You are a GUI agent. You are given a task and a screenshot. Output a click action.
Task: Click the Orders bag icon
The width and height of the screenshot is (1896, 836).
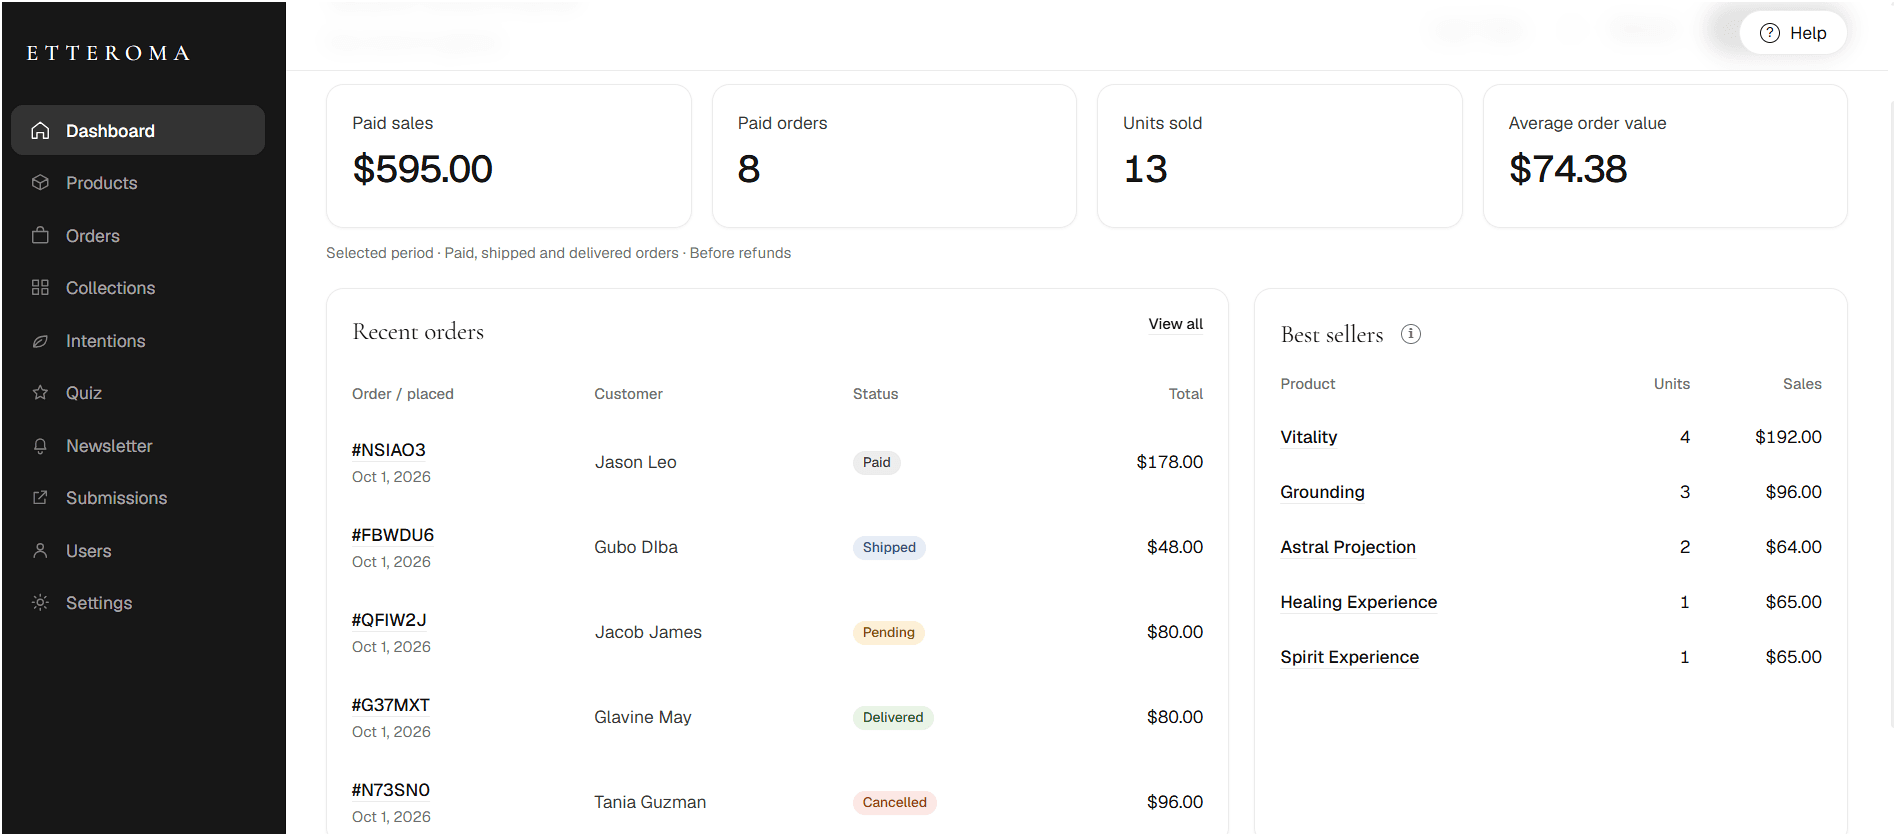(40, 236)
